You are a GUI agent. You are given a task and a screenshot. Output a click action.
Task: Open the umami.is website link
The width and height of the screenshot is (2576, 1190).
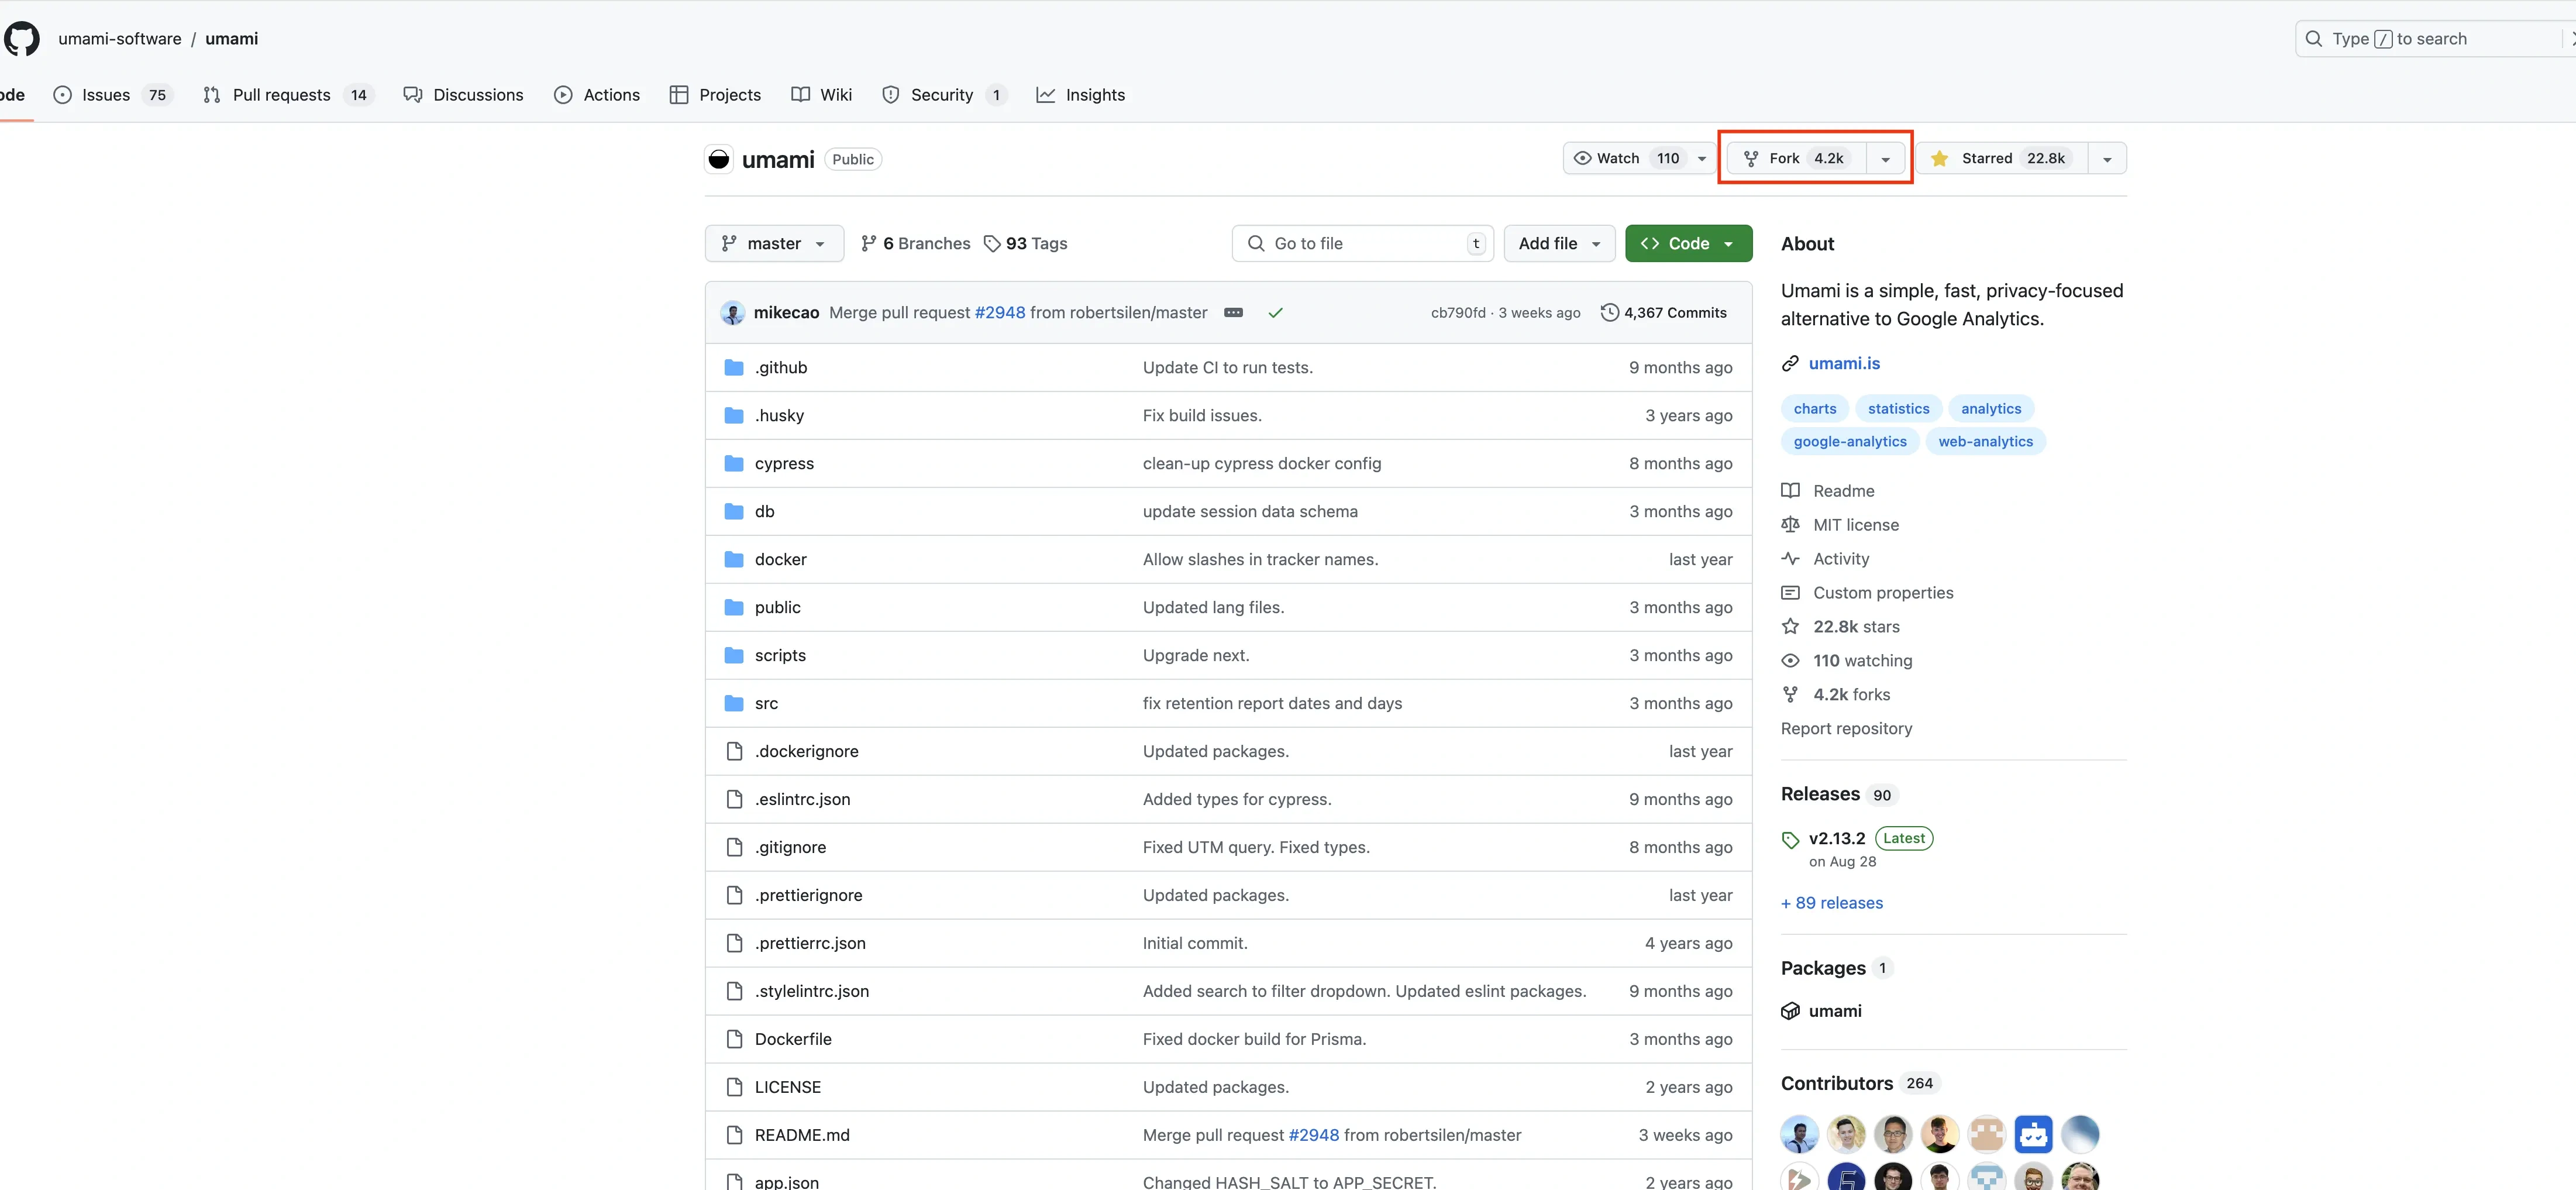click(1843, 364)
